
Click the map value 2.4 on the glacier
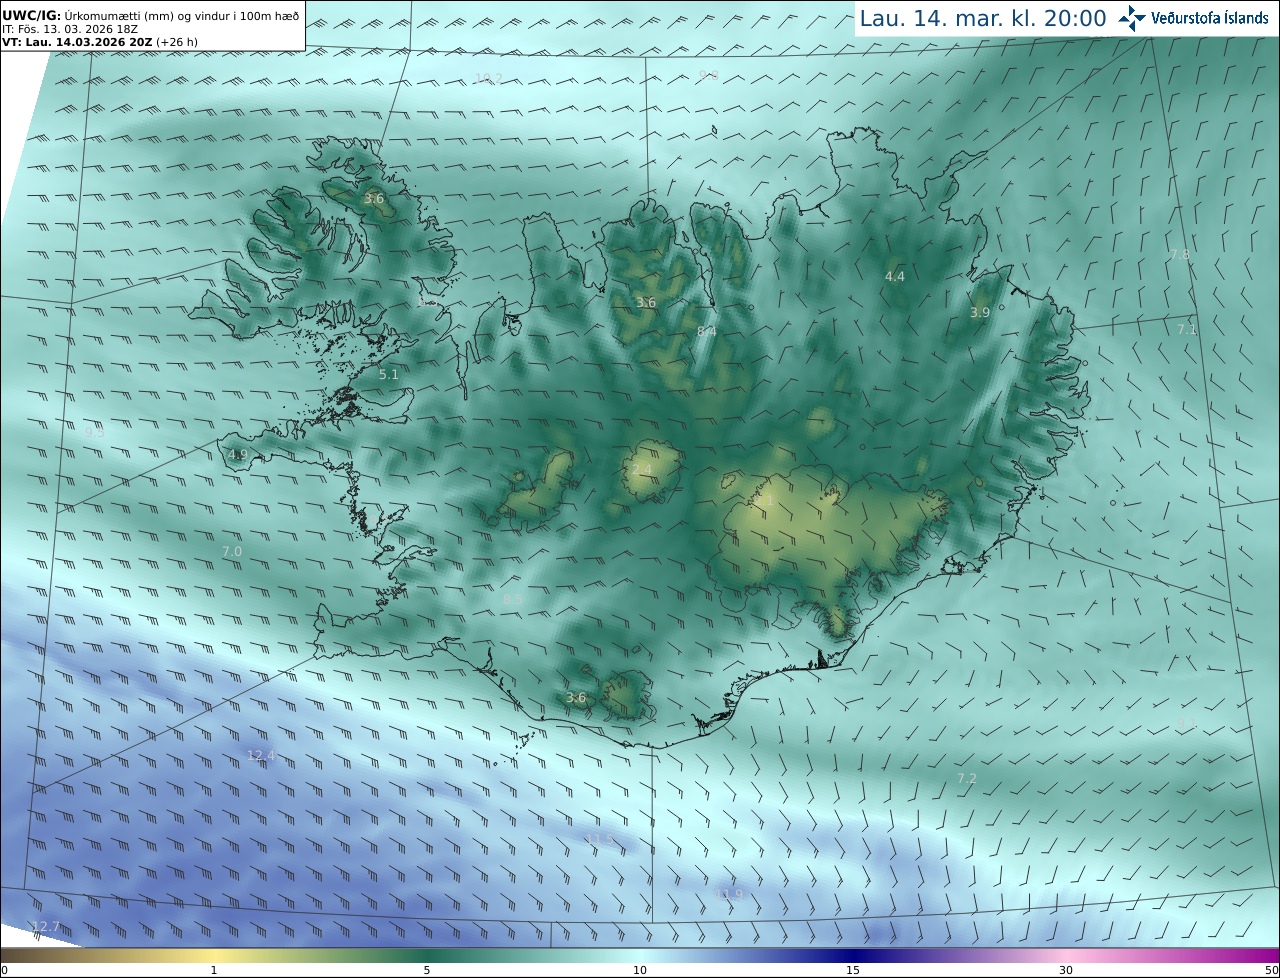641,470
